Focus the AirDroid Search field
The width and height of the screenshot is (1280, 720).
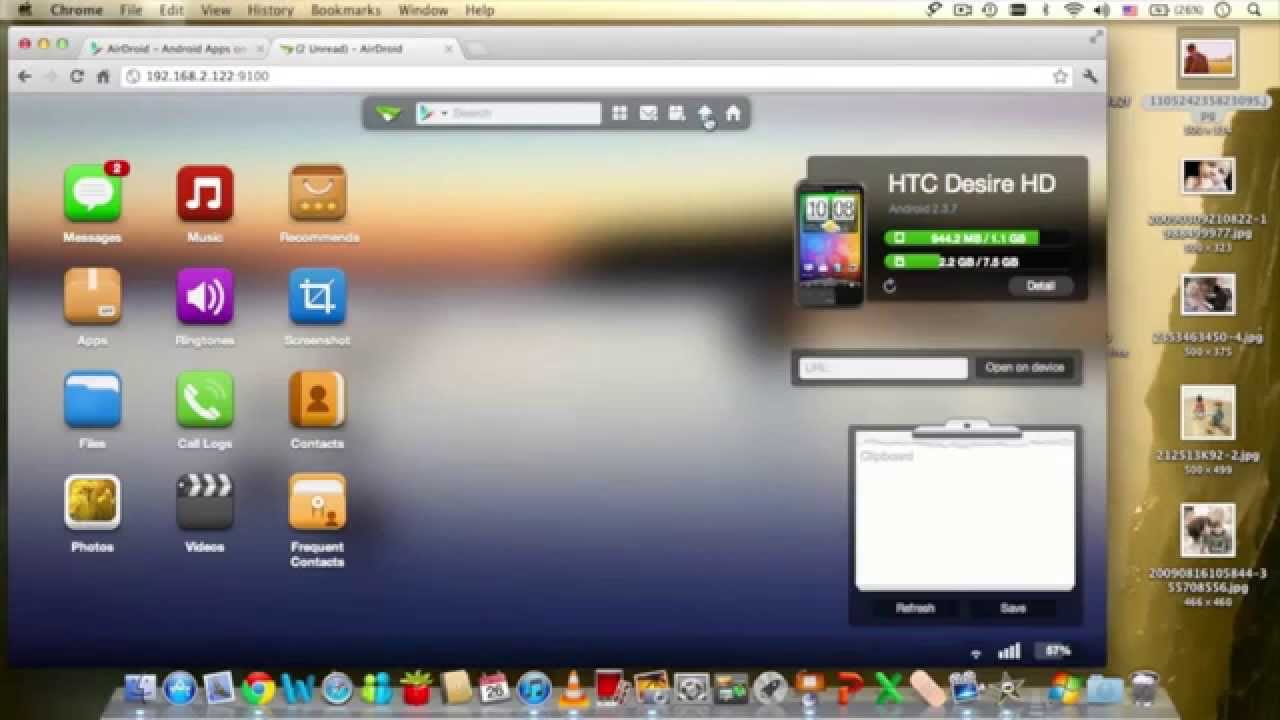[x=525, y=113]
